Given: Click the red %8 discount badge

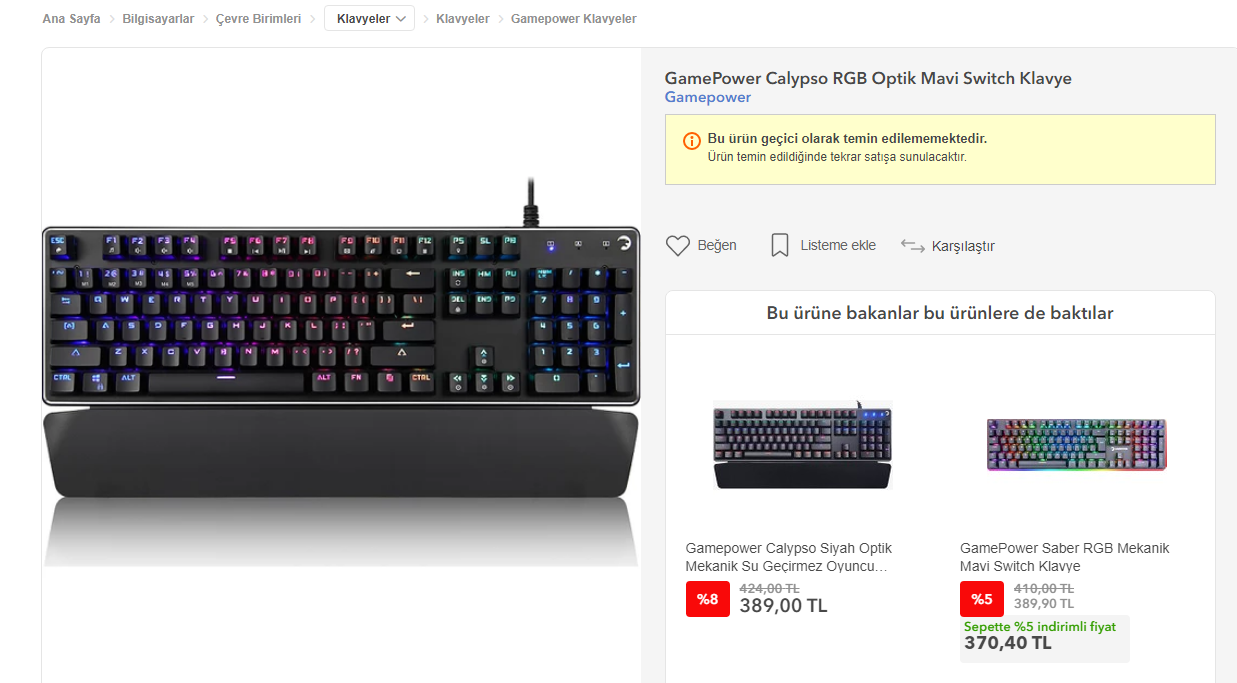Looking at the screenshot, I should tap(708, 599).
